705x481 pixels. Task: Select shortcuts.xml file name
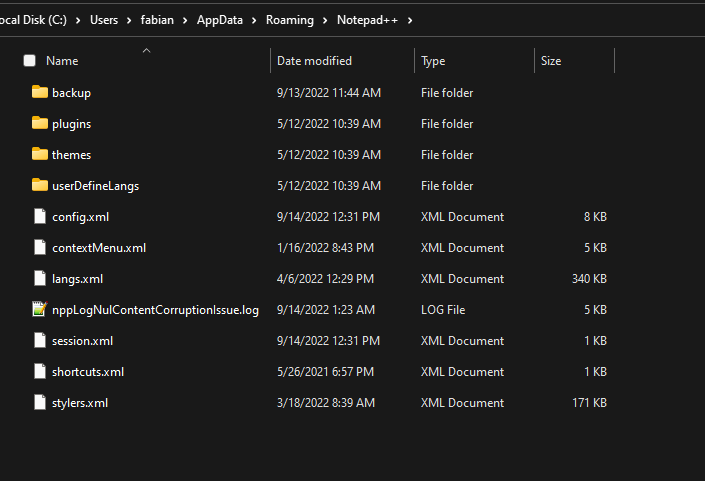[88, 372]
